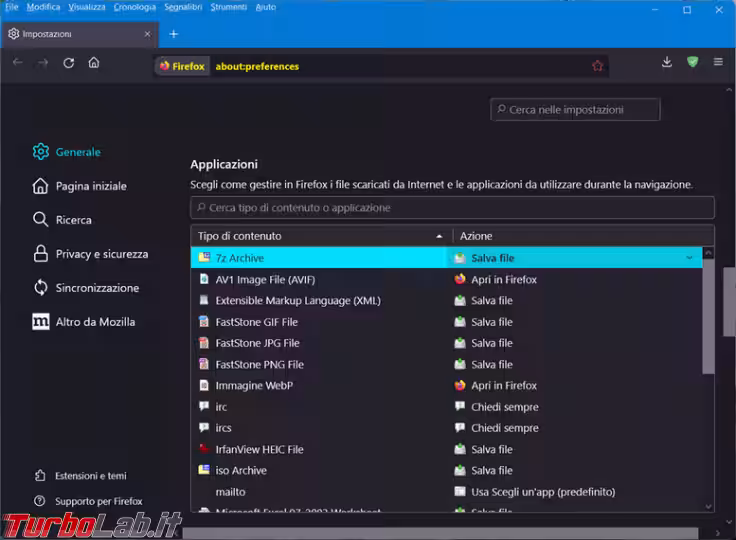Click Salva file action for IrfanView HEIC

coord(483,449)
